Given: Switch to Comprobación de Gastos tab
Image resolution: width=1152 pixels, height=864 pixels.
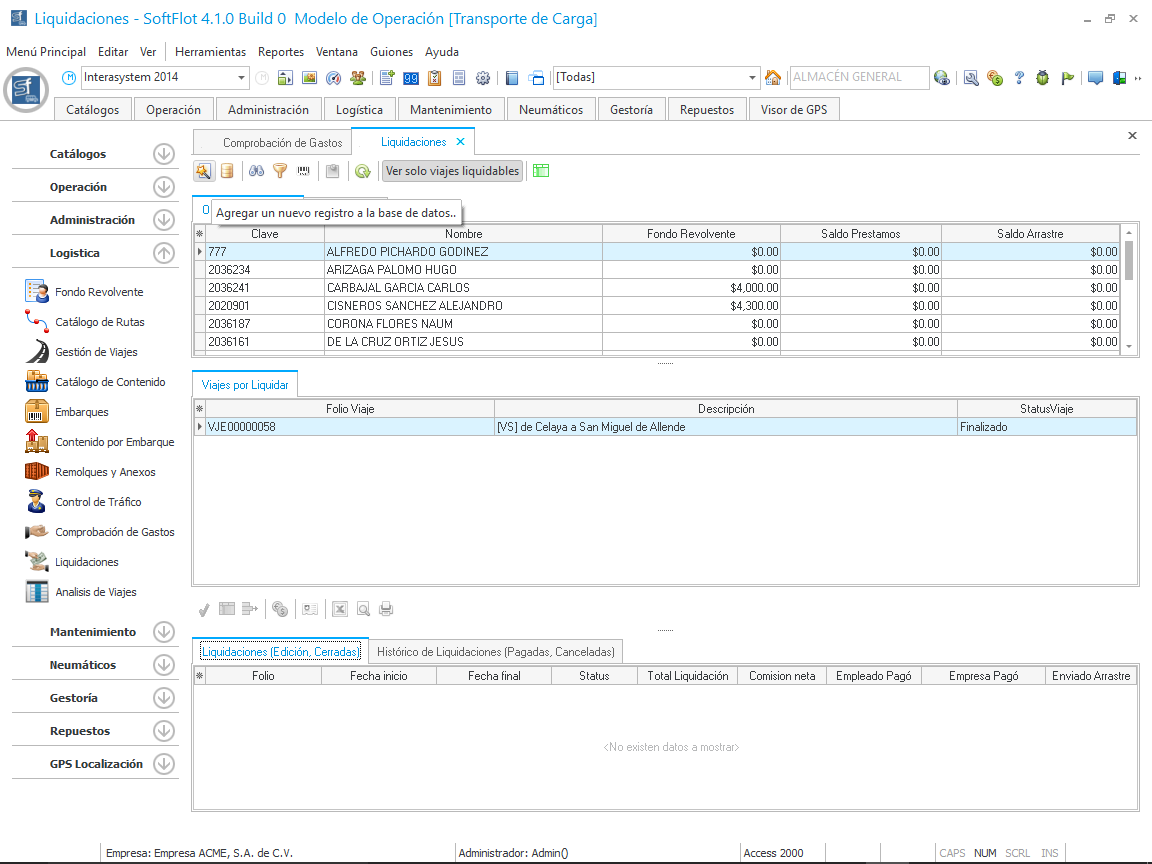Looking at the screenshot, I should [x=282, y=143].
